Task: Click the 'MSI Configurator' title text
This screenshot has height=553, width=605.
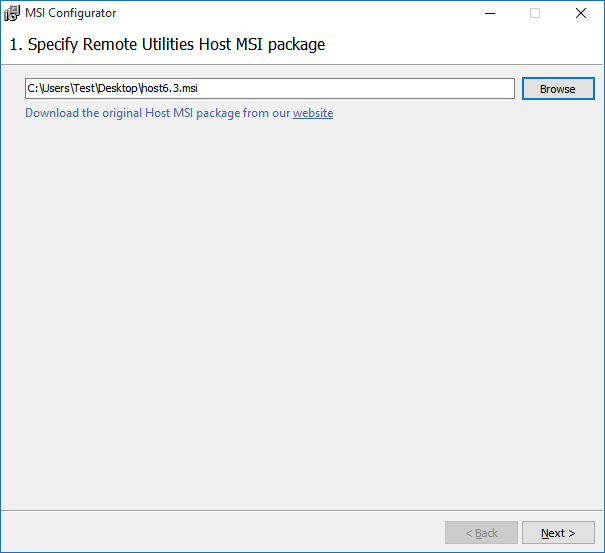Action: click(70, 13)
